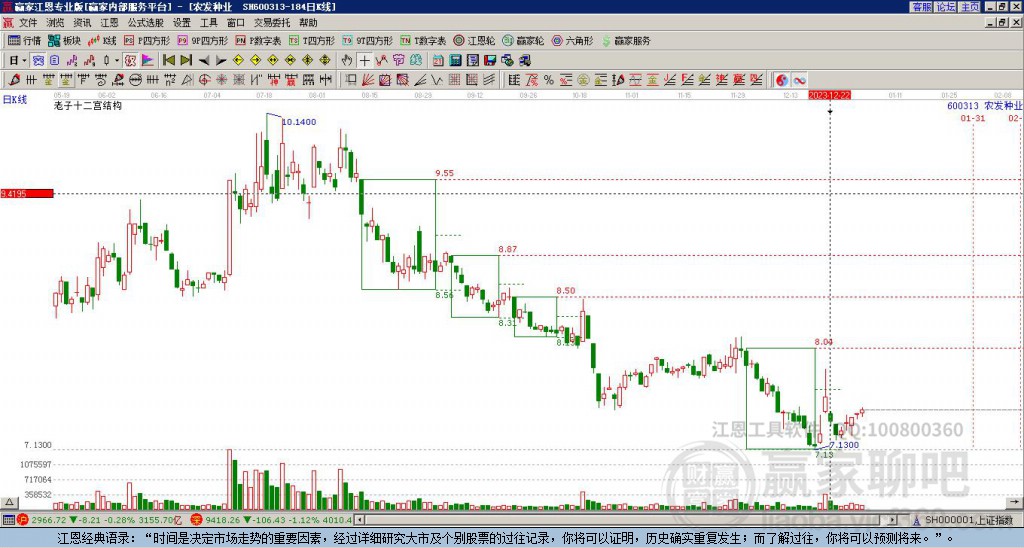Toggle the yin-yang symbol button
1024x548 pixels.
781,80
